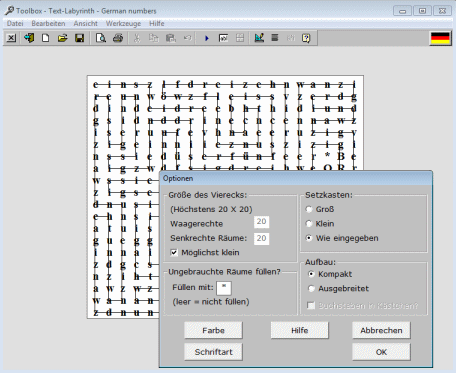Screen dimensions: 456x373
Task: Choose the Ausgebreitet layout option
Action: (311, 288)
